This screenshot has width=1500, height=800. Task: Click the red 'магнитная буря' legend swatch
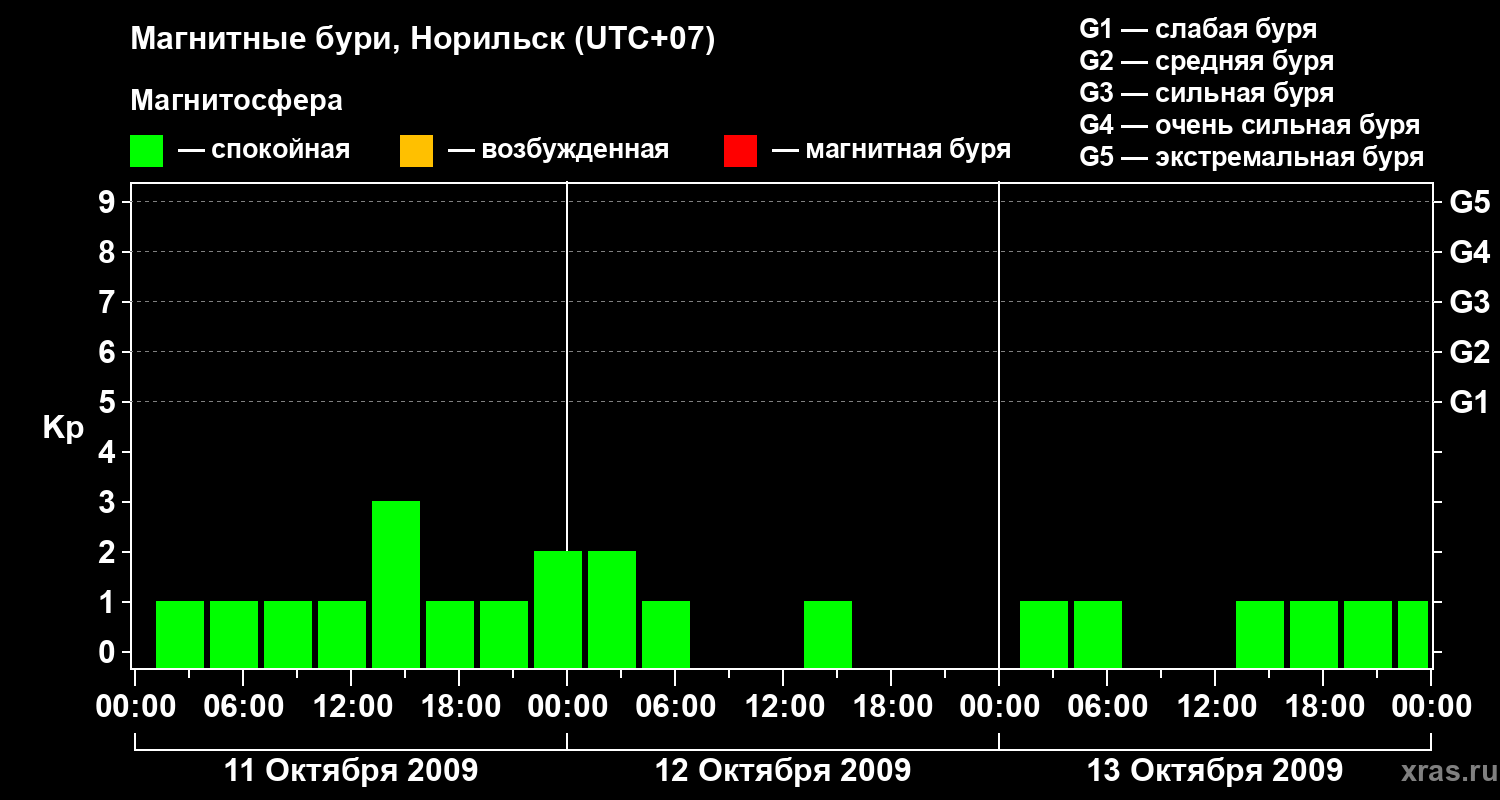pyautogui.click(x=740, y=150)
